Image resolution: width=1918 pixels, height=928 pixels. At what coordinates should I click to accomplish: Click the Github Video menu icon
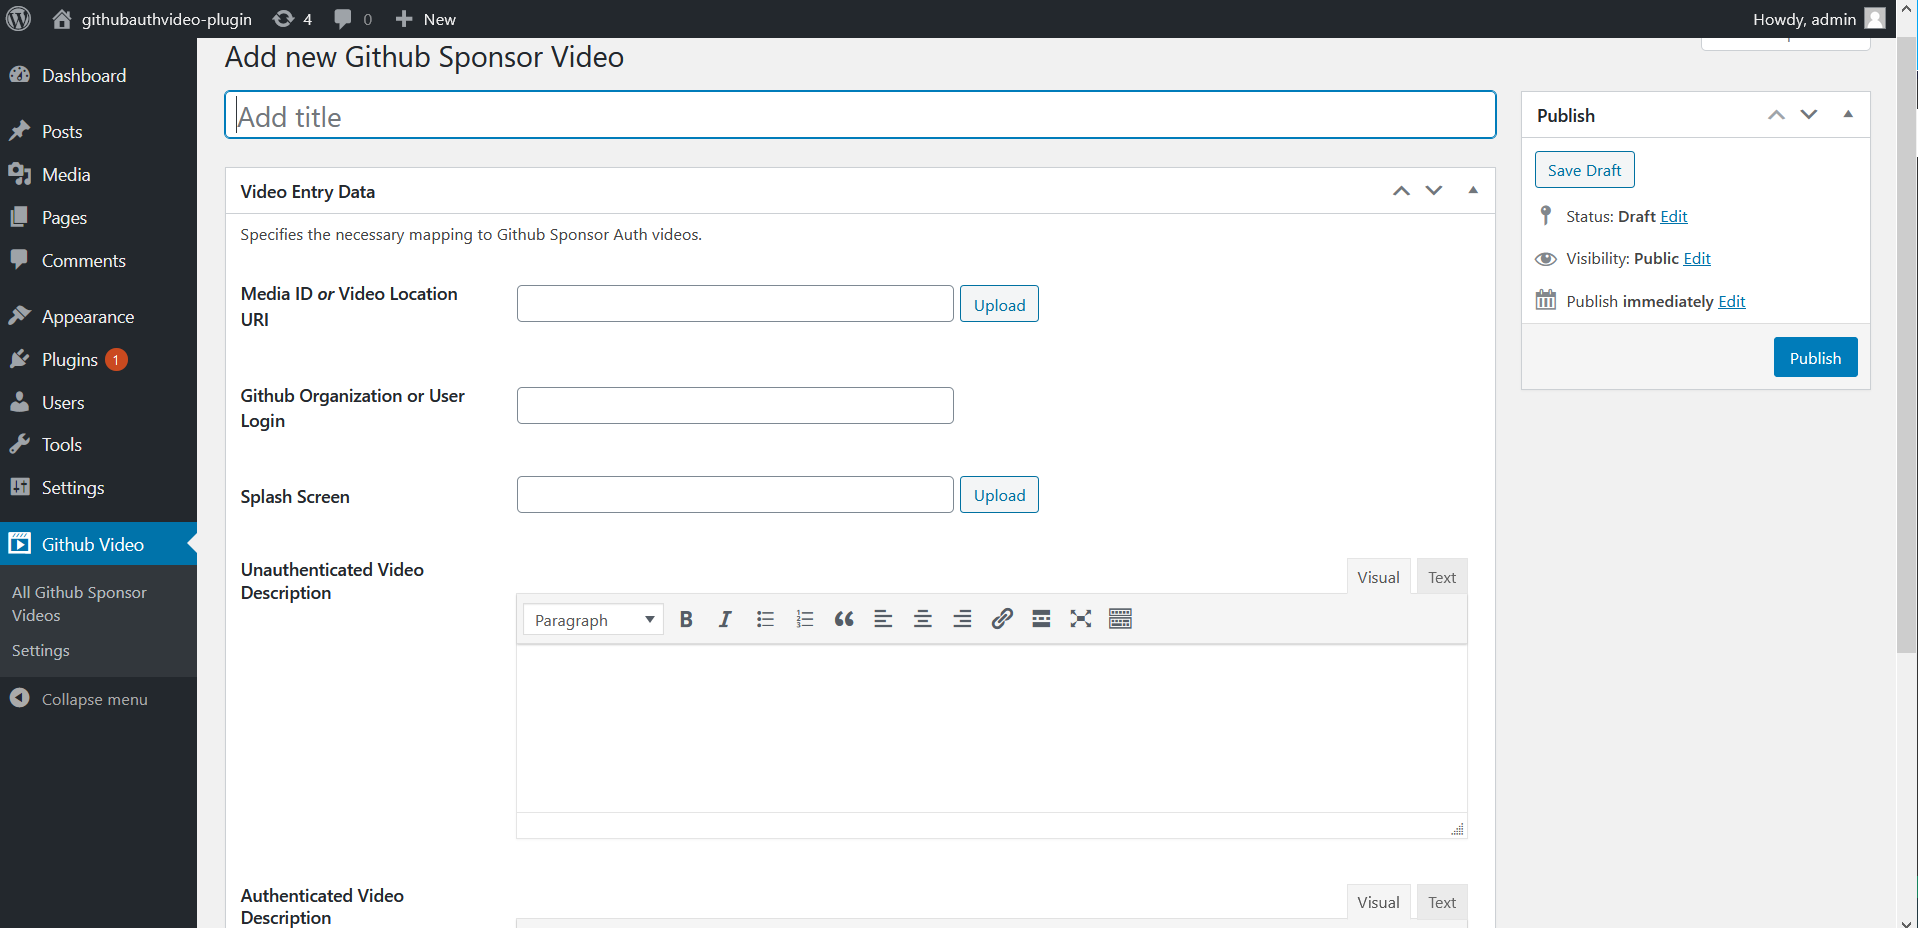click(19, 544)
